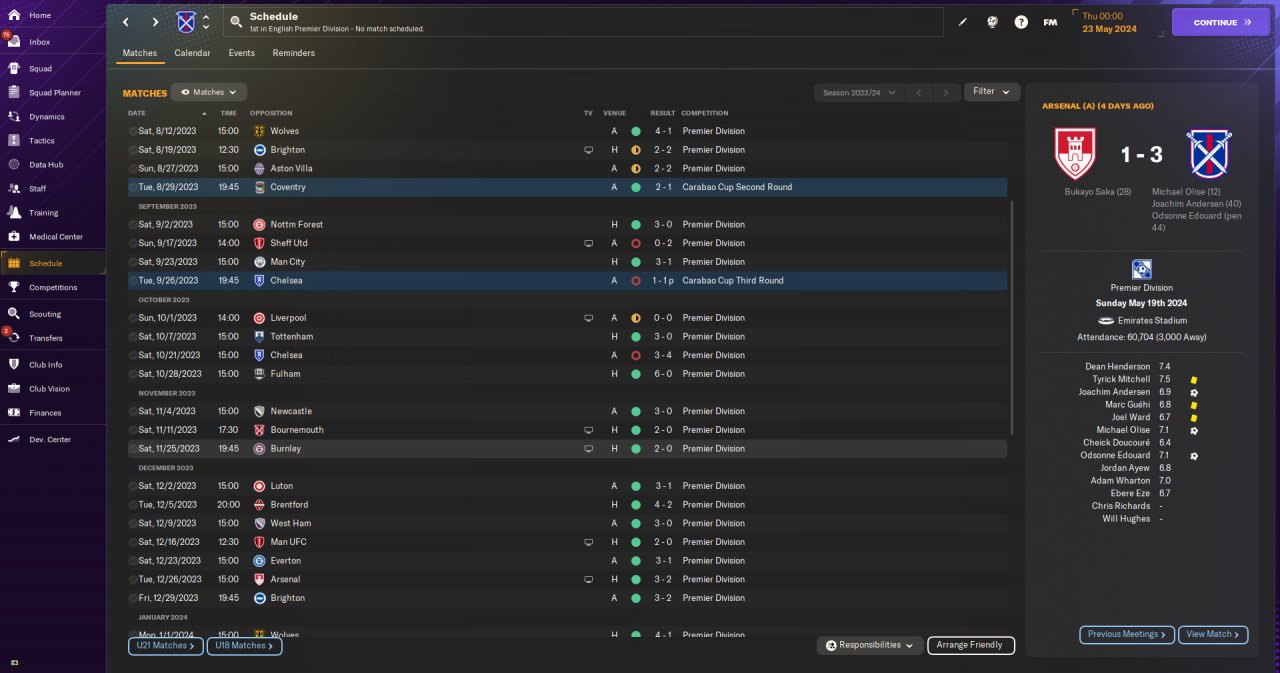Viewport: 1280px width, 673px height.
Task: Click Dean Henderson in player ratings
Action: [1117, 367]
